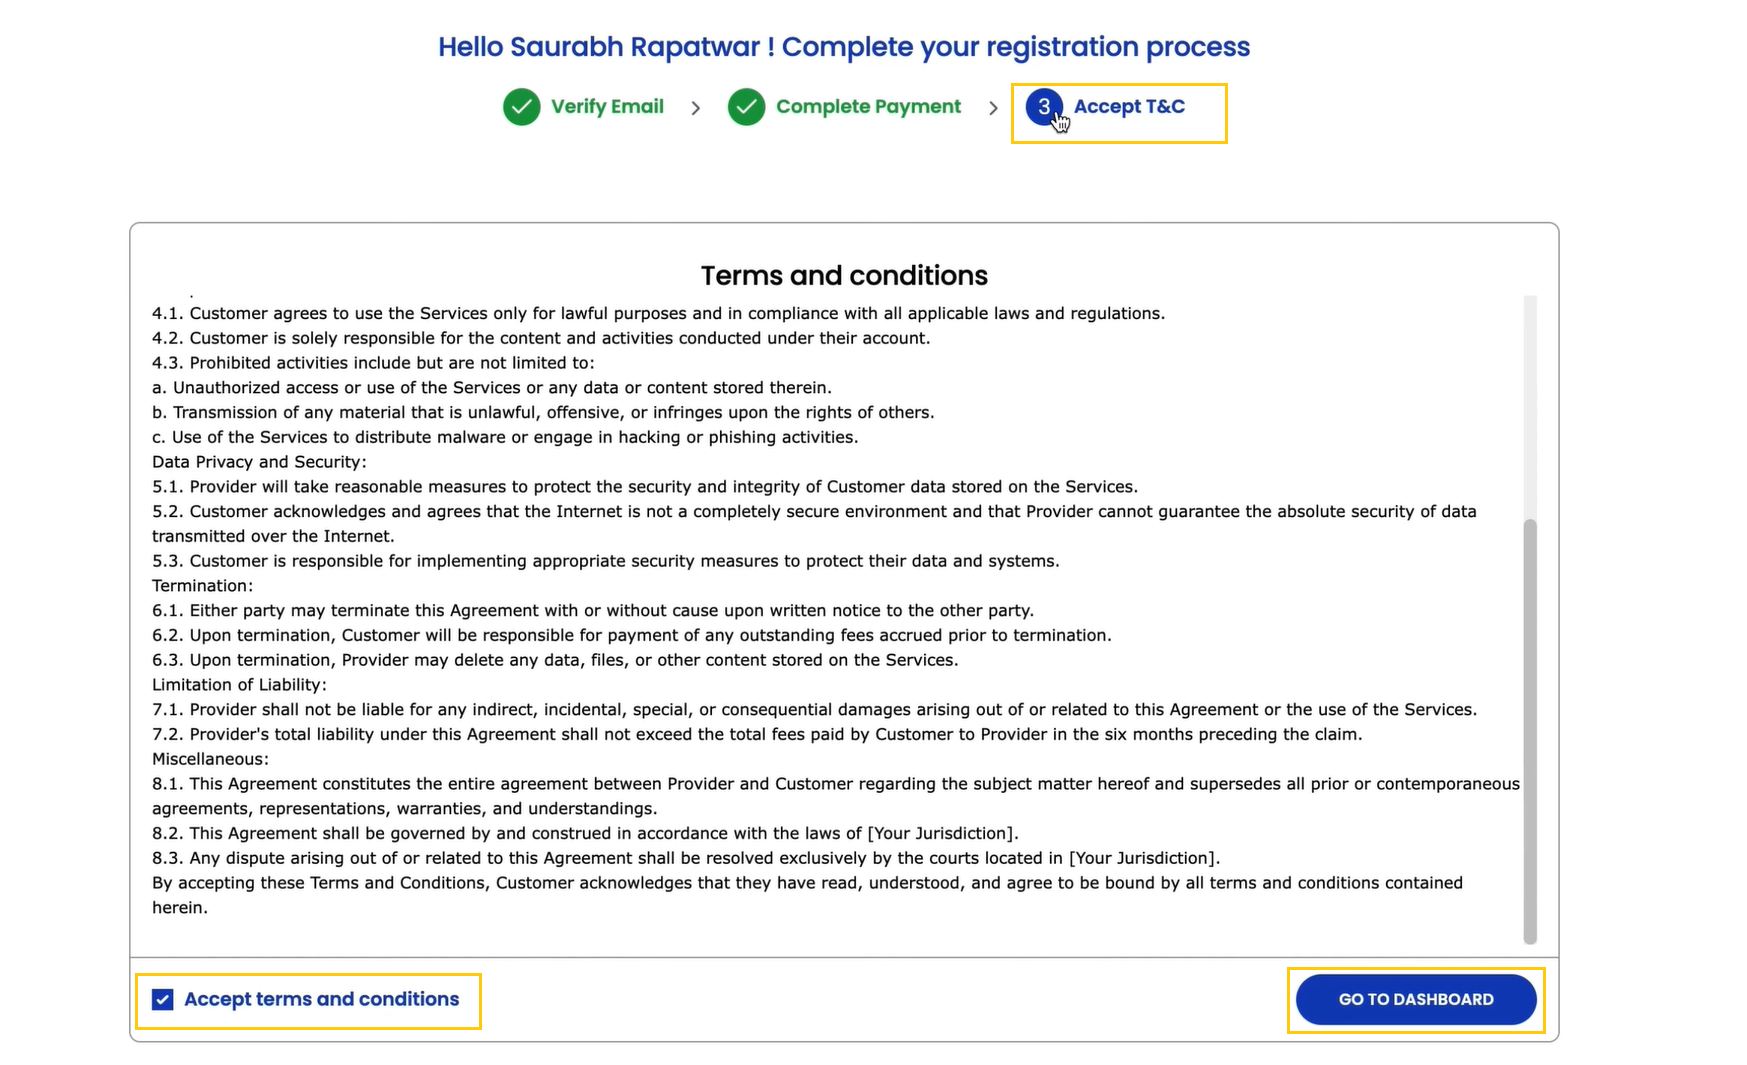
Task: Click the Accept T&C step label
Action: coord(1129,107)
